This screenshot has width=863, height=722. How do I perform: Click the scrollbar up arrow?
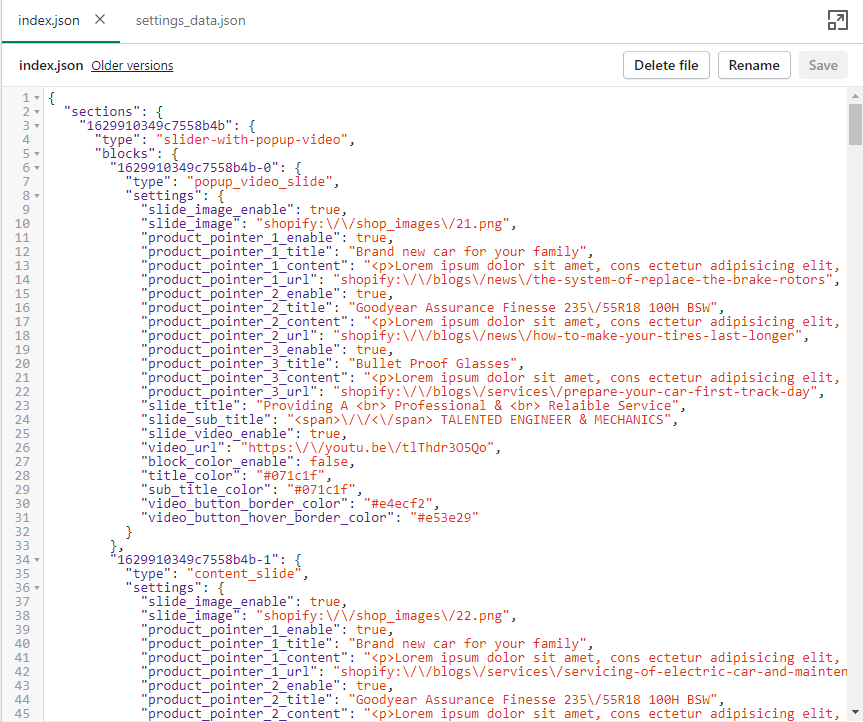(855, 96)
